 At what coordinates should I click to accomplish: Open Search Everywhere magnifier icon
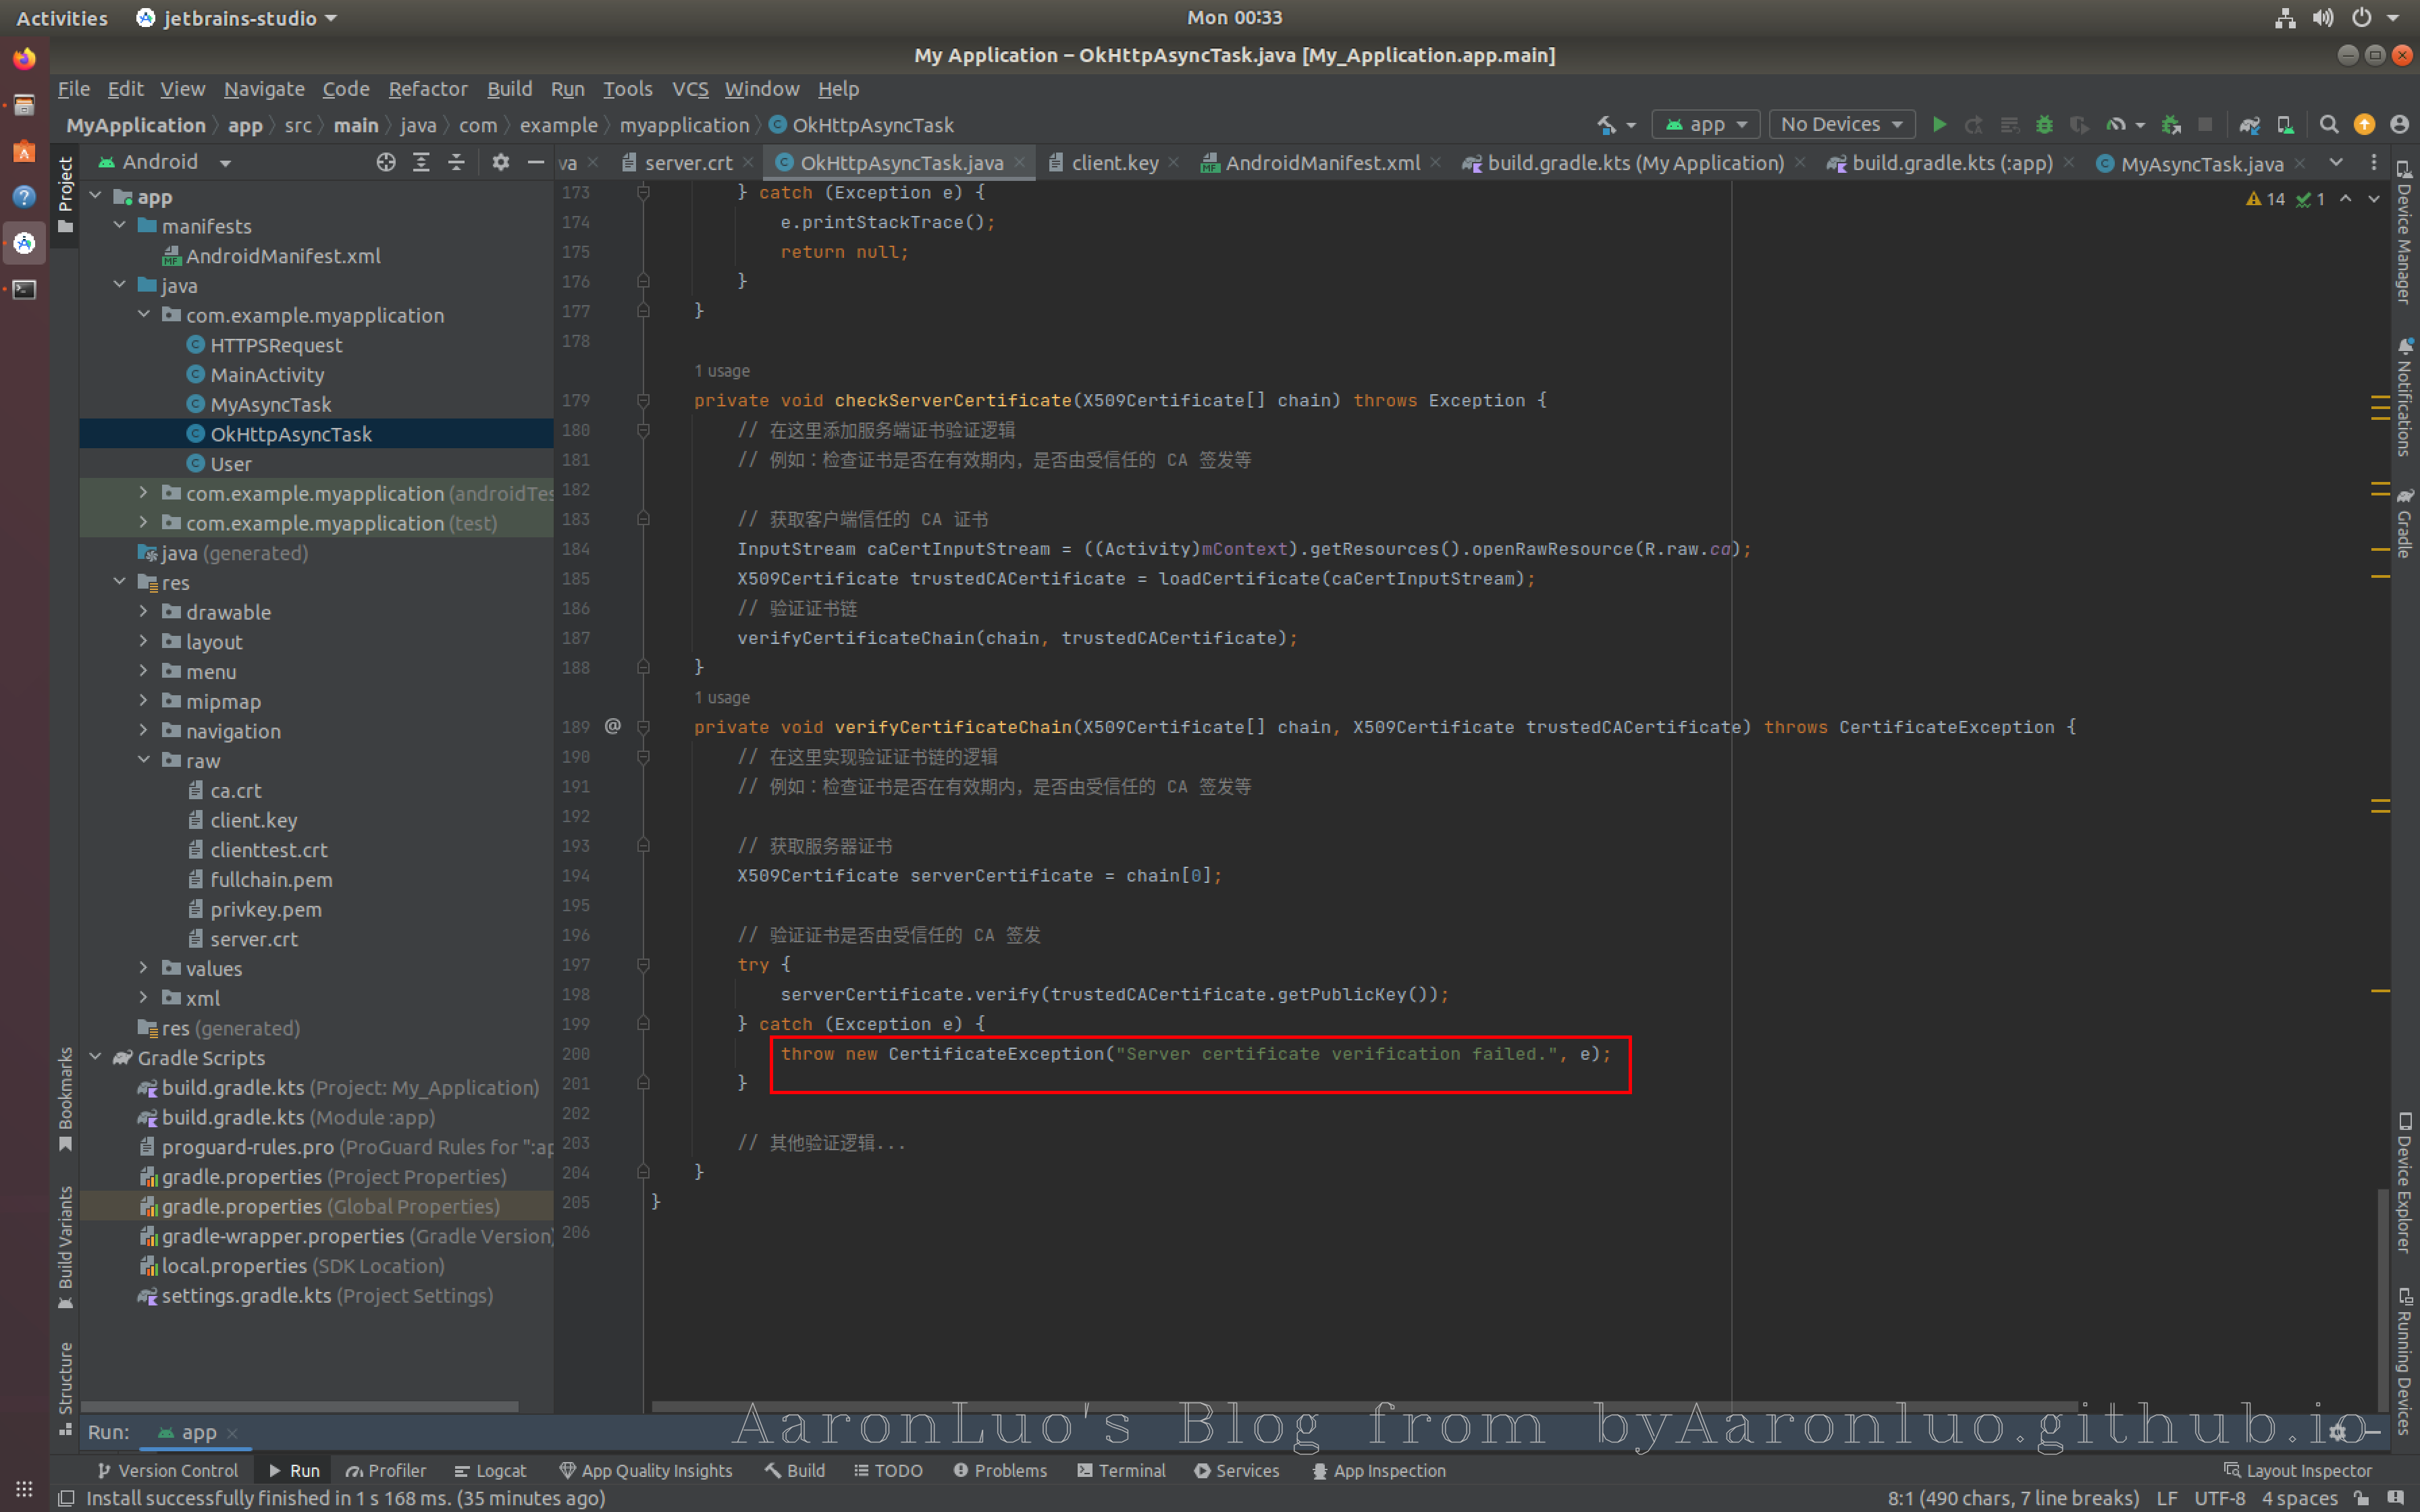2328,125
